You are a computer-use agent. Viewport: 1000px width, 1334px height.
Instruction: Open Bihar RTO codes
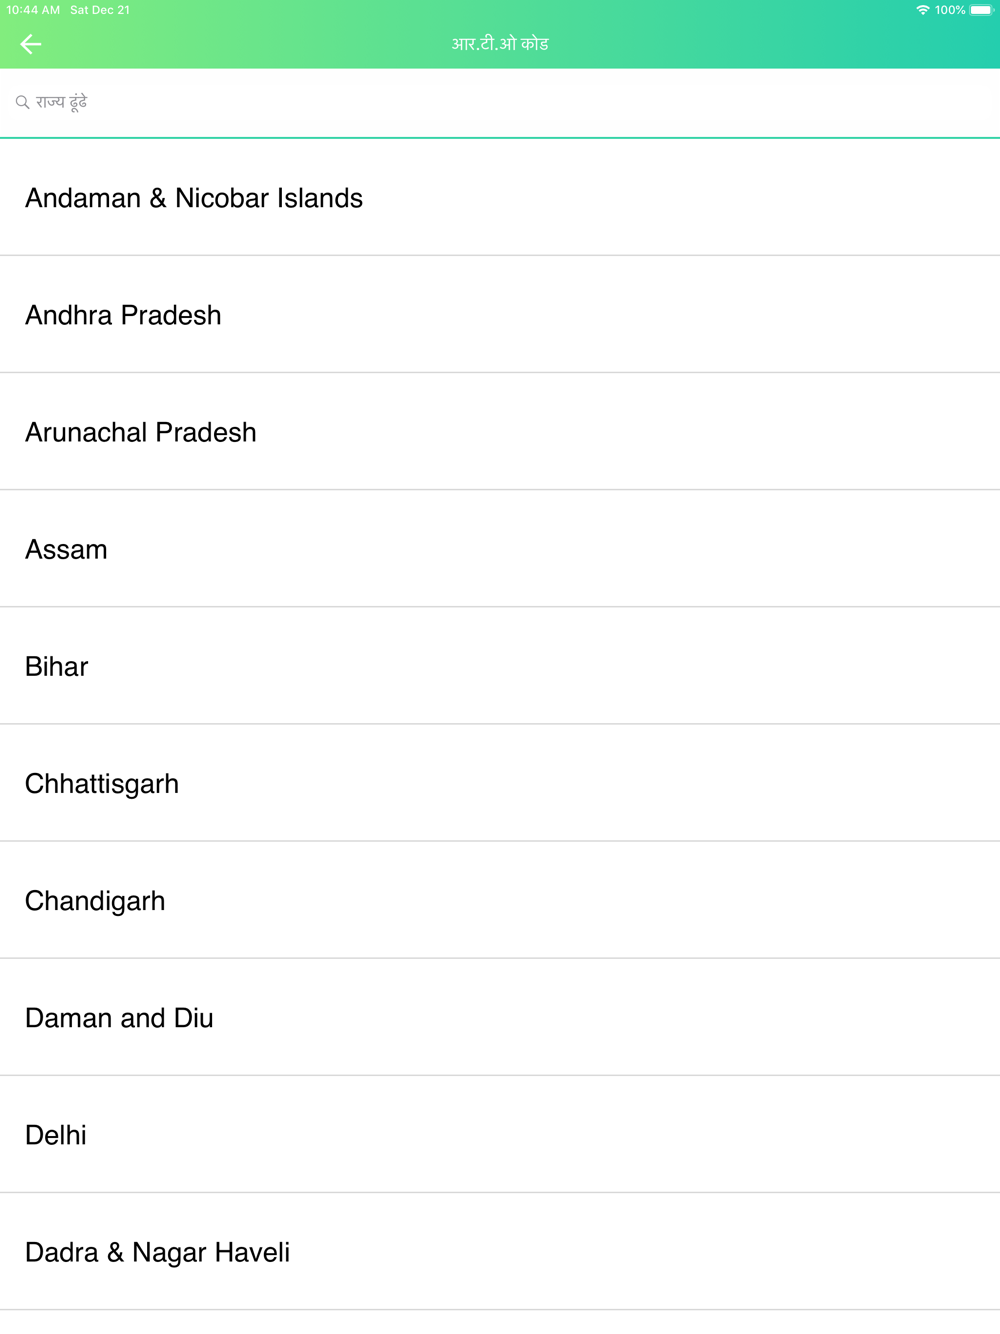(x=500, y=666)
